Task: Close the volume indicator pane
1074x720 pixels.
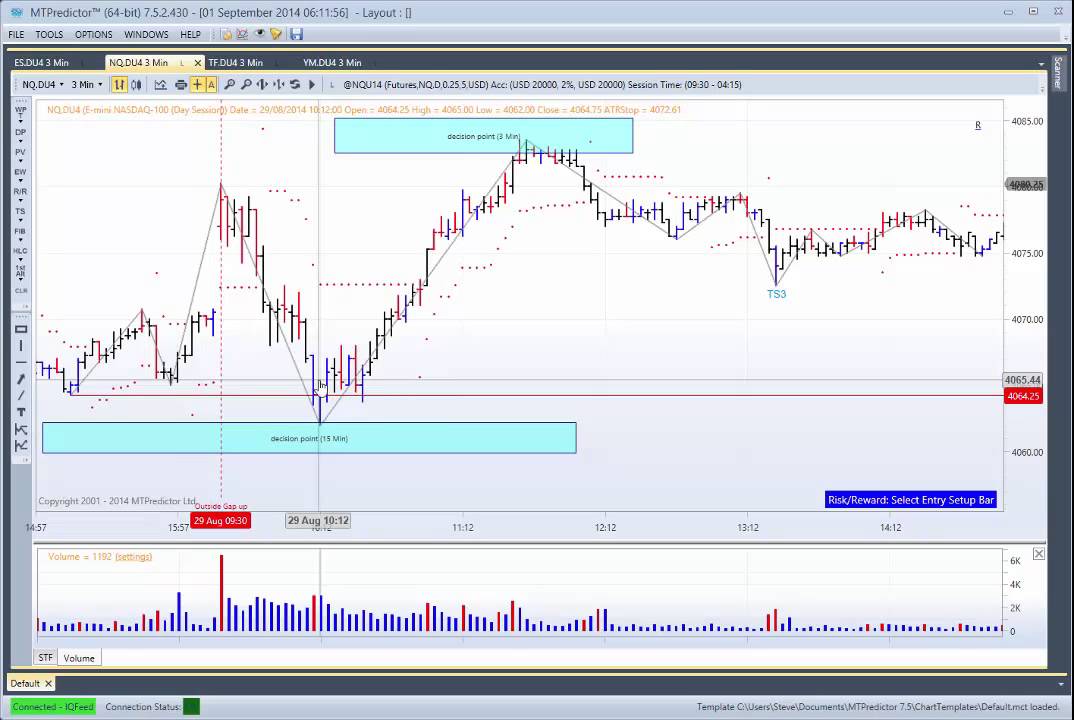Action: pos(1038,554)
